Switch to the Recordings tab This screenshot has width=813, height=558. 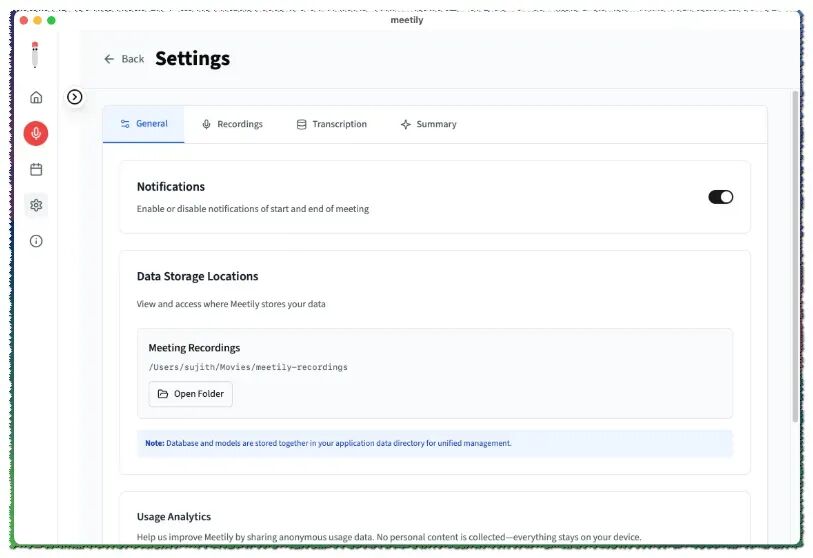click(x=232, y=124)
